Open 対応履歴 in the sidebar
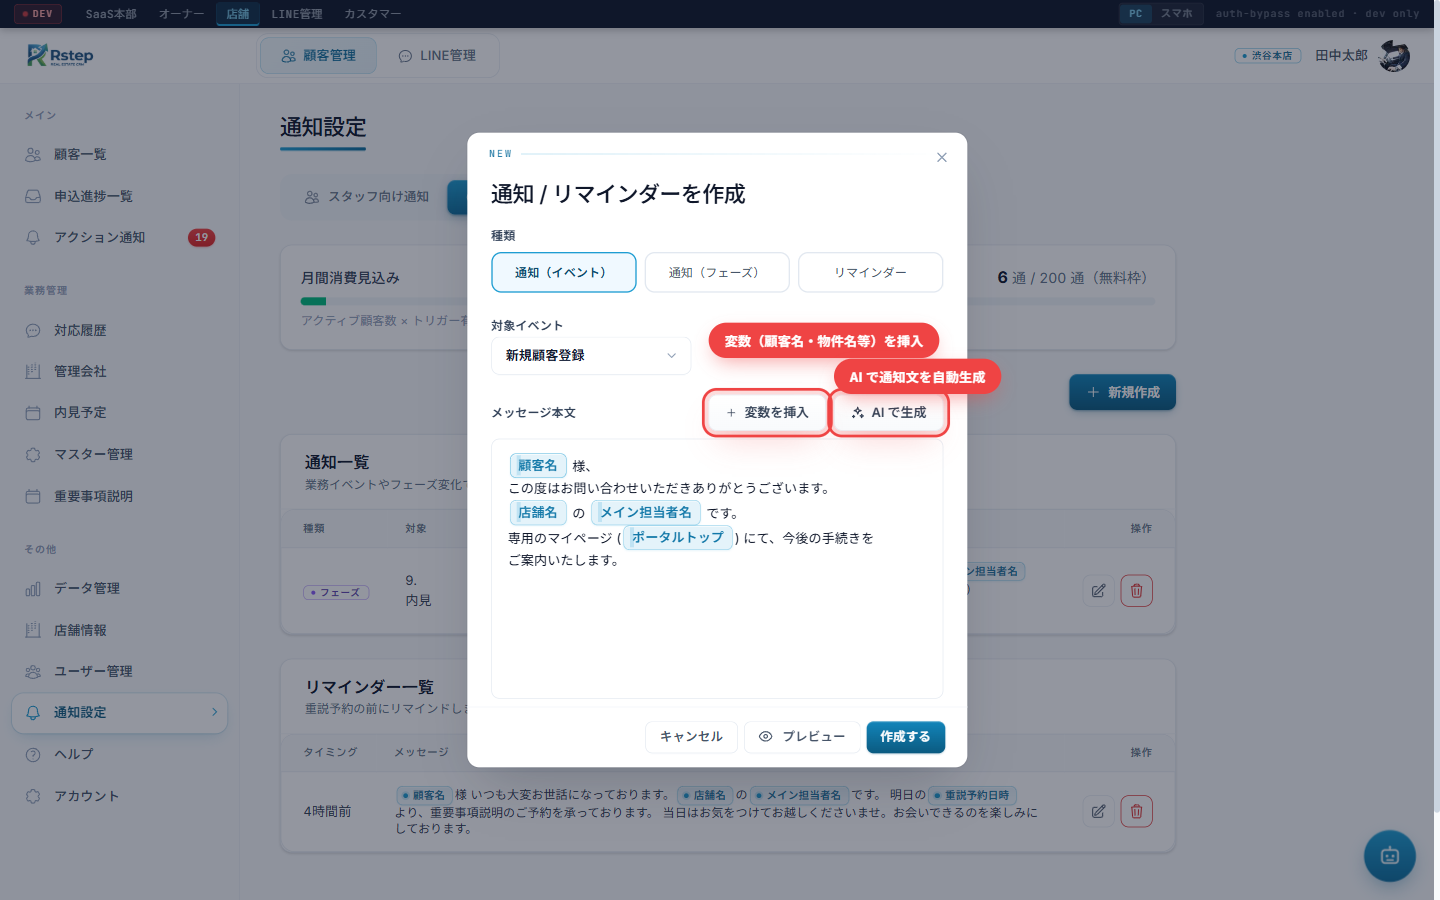The height and width of the screenshot is (900, 1440). pos(120,330)
